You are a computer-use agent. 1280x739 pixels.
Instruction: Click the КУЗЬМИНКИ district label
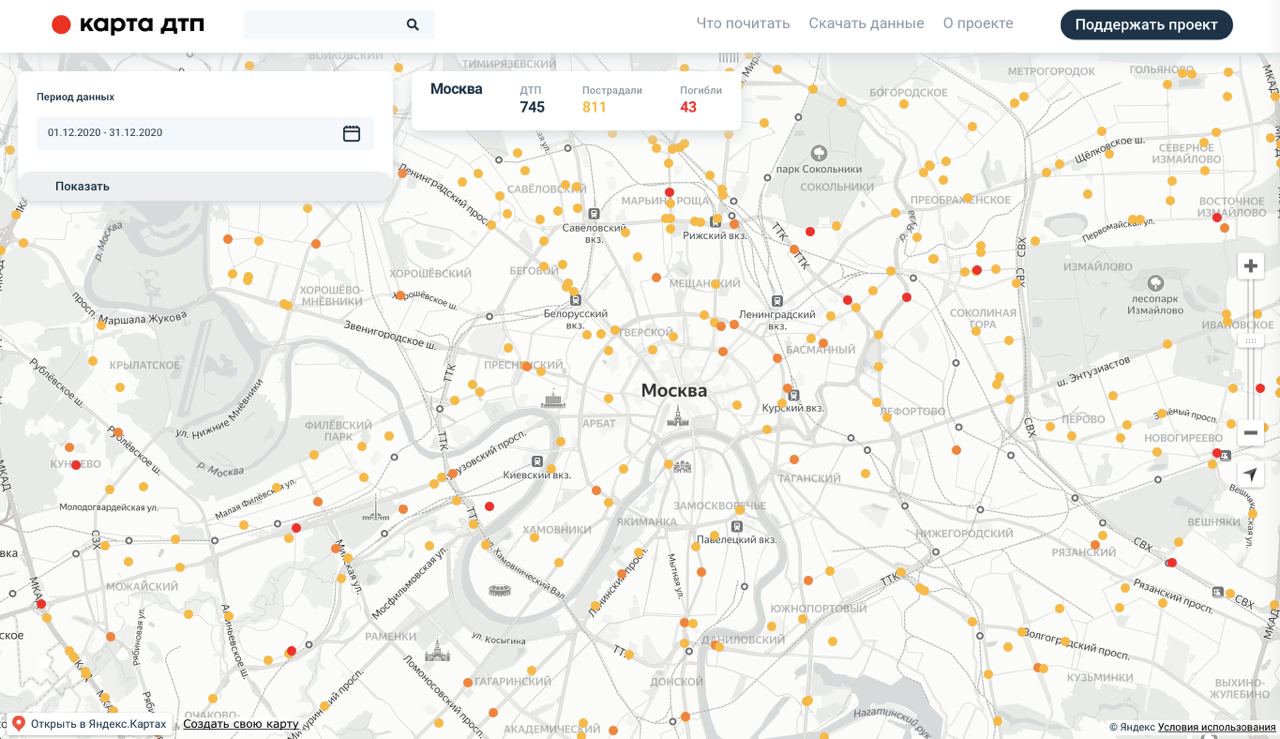click(x=1098, y=677)
